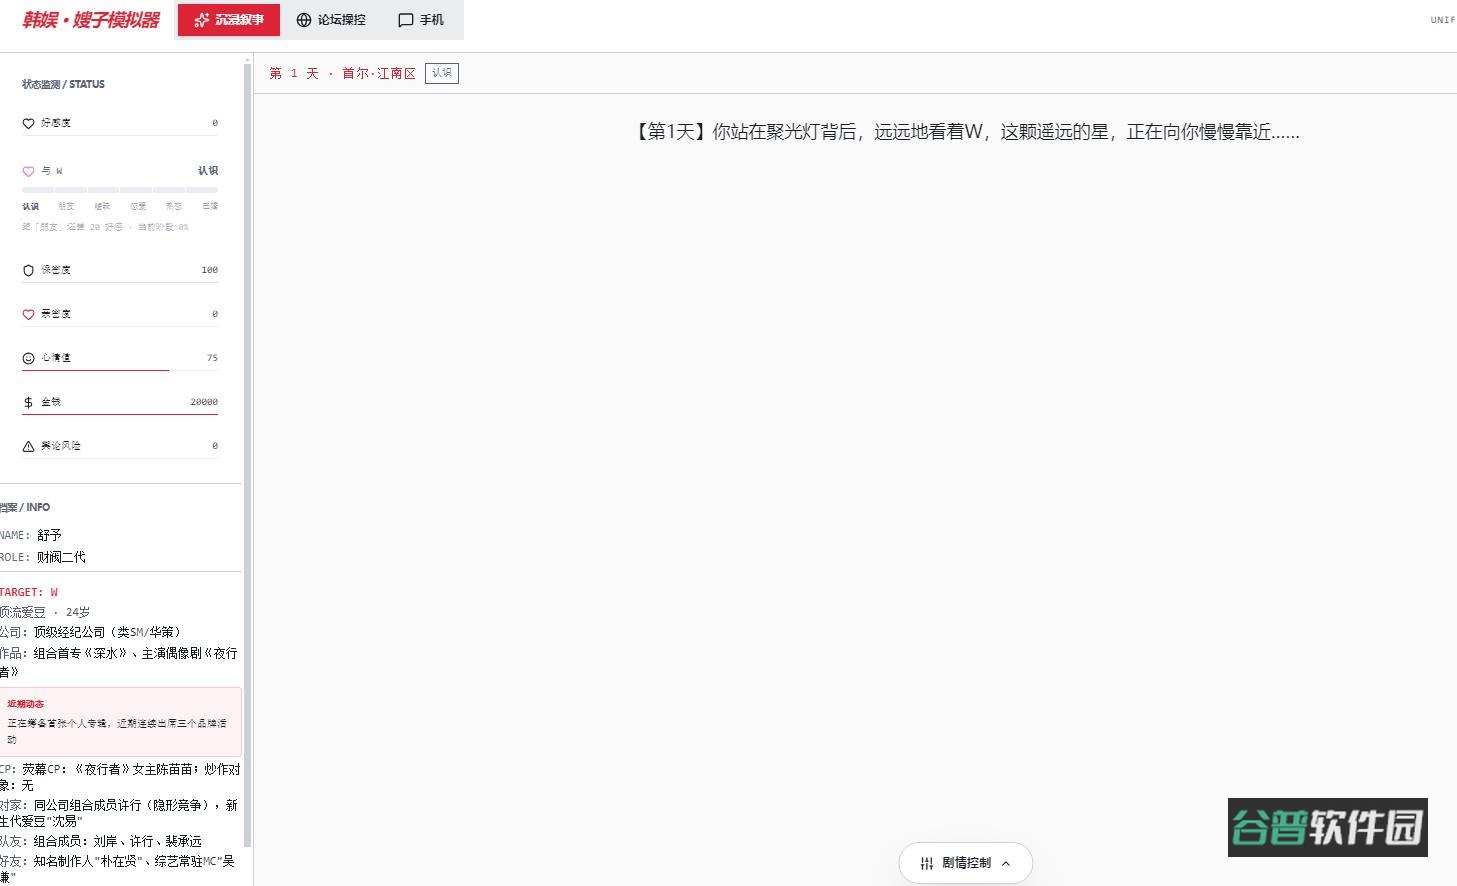Click the relationship stage progress bar with W
Screen dimensions: 1457x886
(x=120, y=189)
